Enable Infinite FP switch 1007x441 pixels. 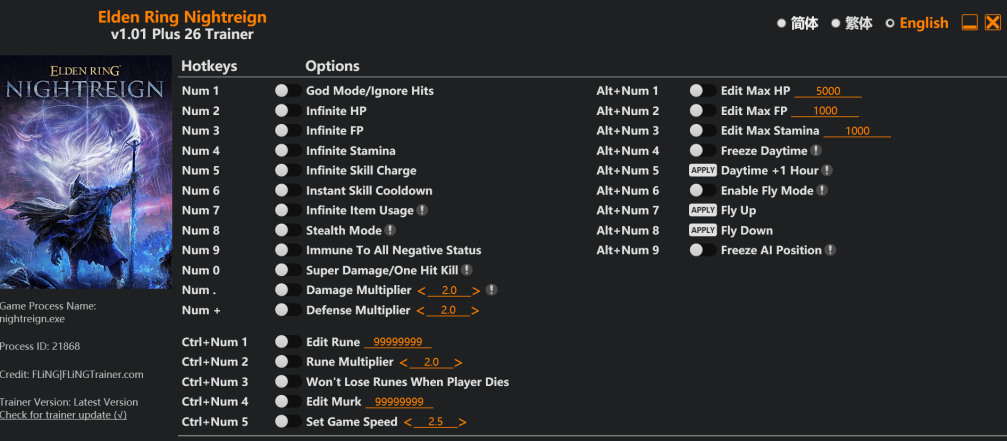click(288, 130)
